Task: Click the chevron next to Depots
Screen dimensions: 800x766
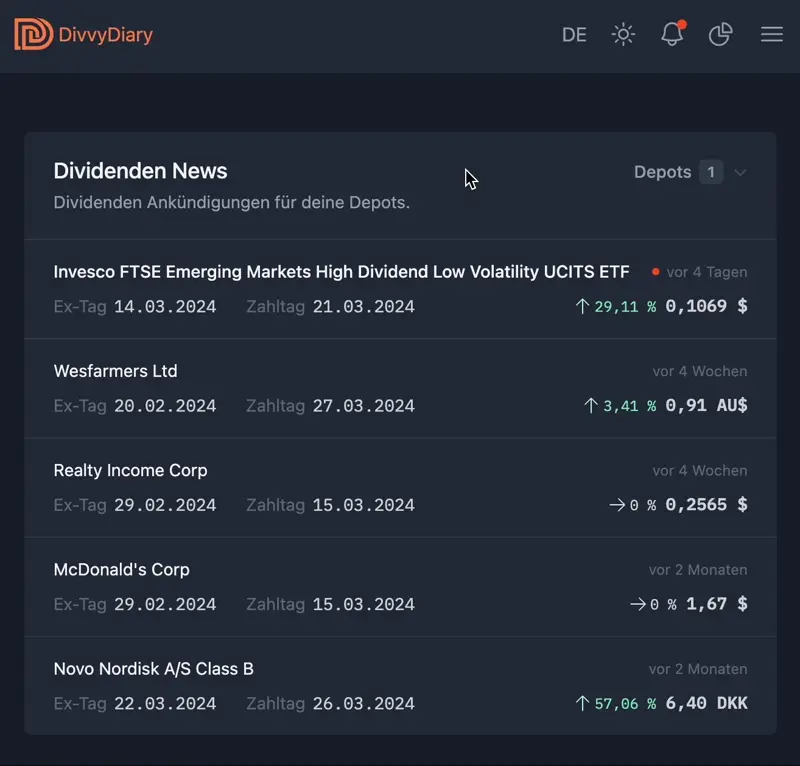Action: point(740,172)
